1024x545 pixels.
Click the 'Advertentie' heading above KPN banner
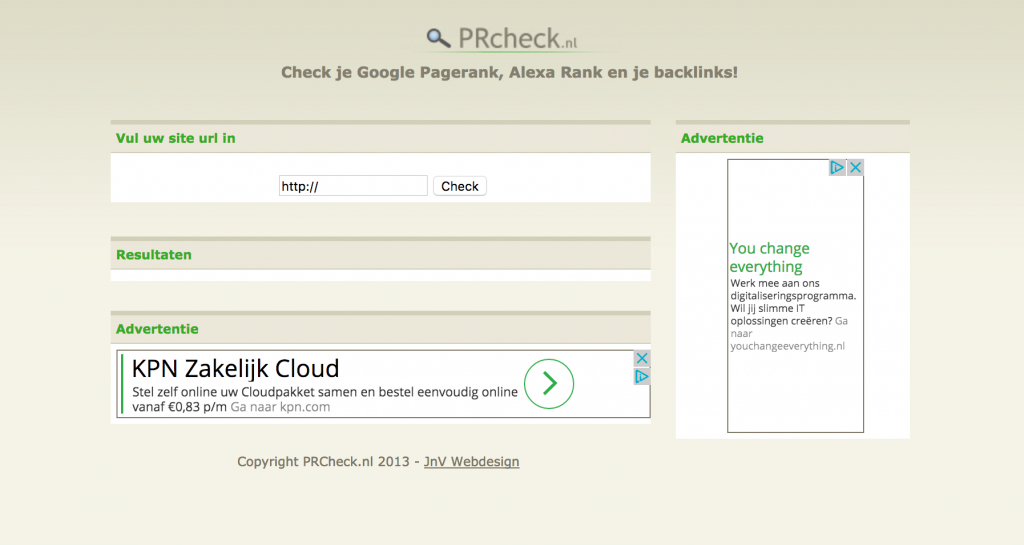157,329
